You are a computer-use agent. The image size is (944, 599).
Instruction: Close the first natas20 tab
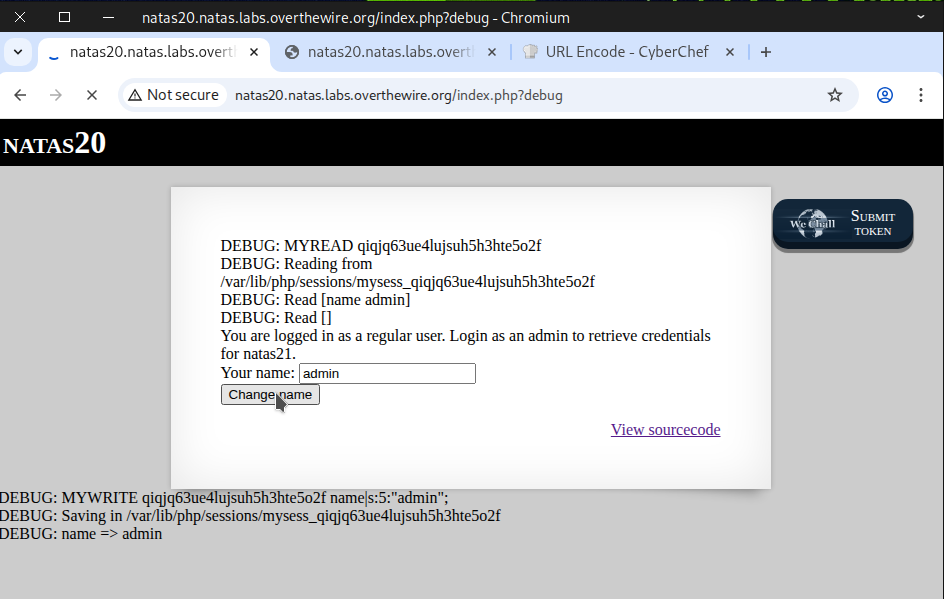[254, 52]
